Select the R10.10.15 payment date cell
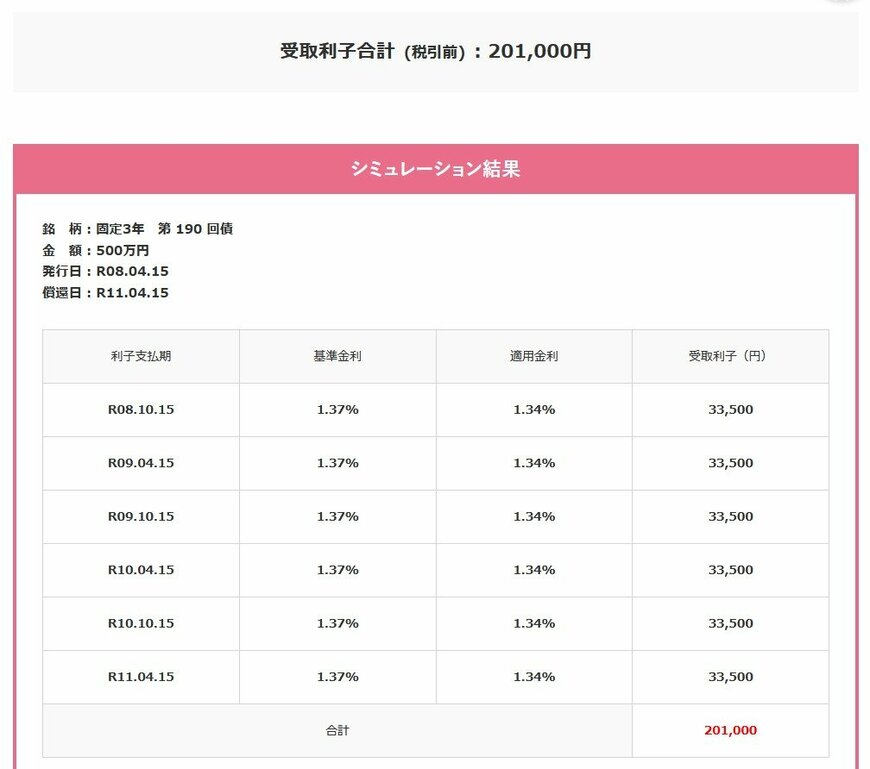 click(141, 624)
